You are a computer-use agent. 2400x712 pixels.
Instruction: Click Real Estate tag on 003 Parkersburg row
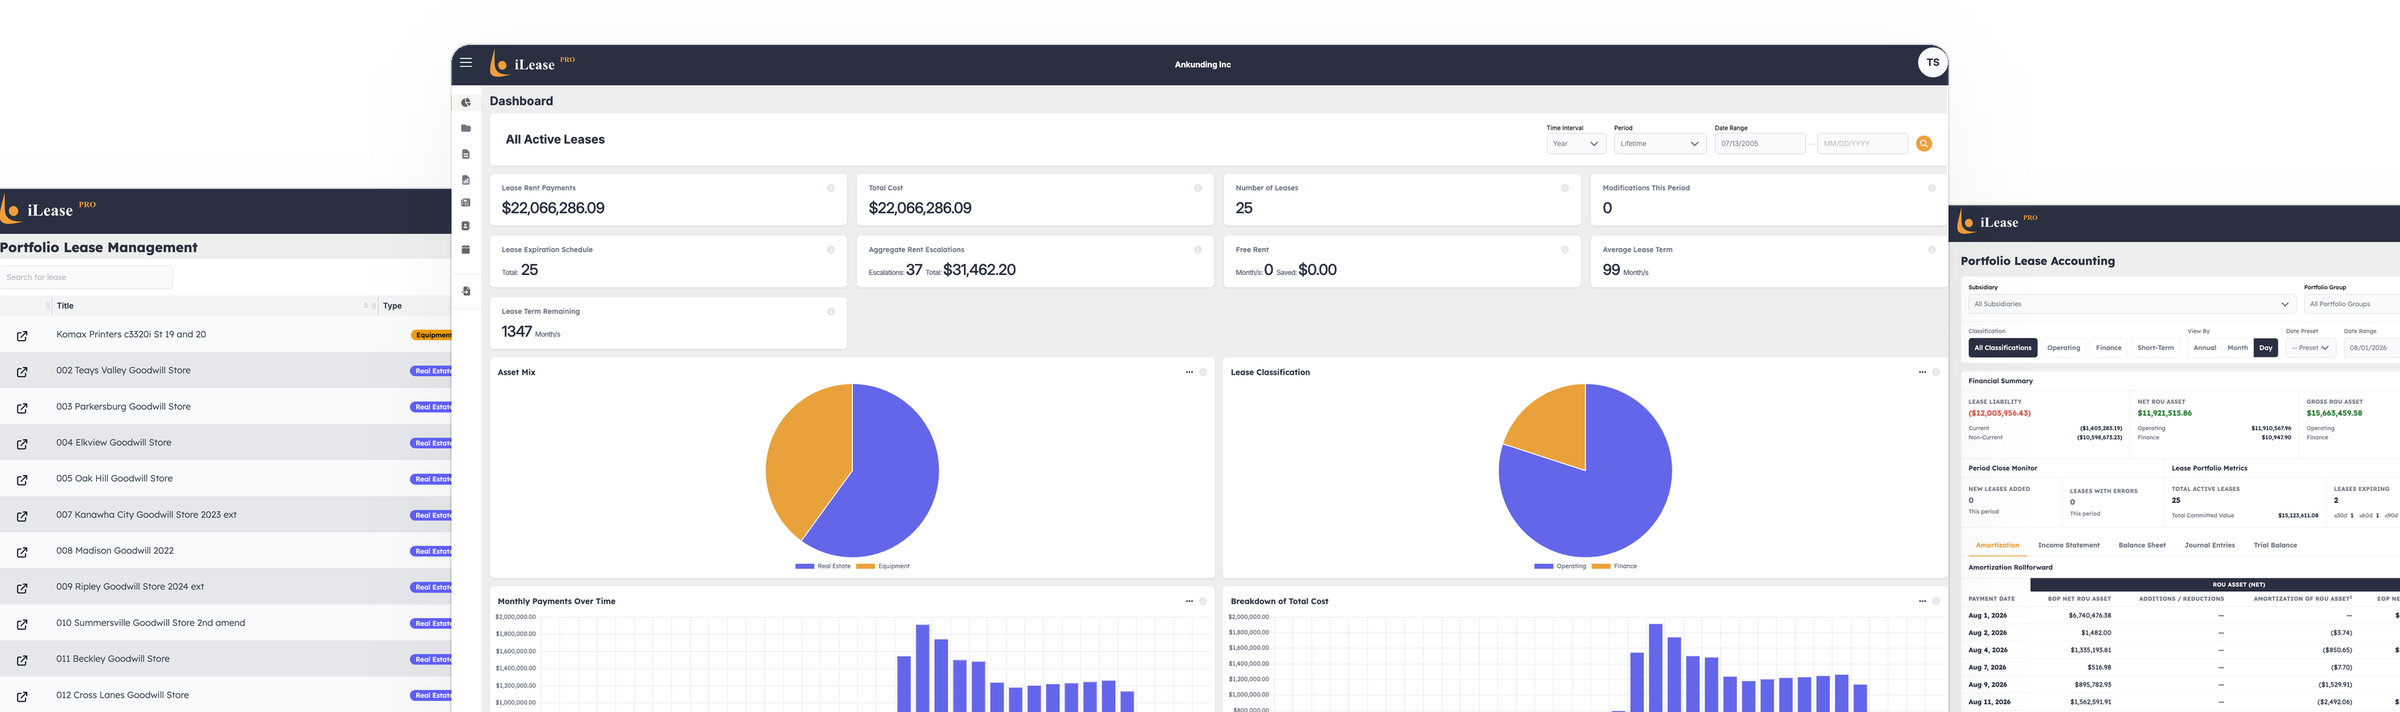431,407
